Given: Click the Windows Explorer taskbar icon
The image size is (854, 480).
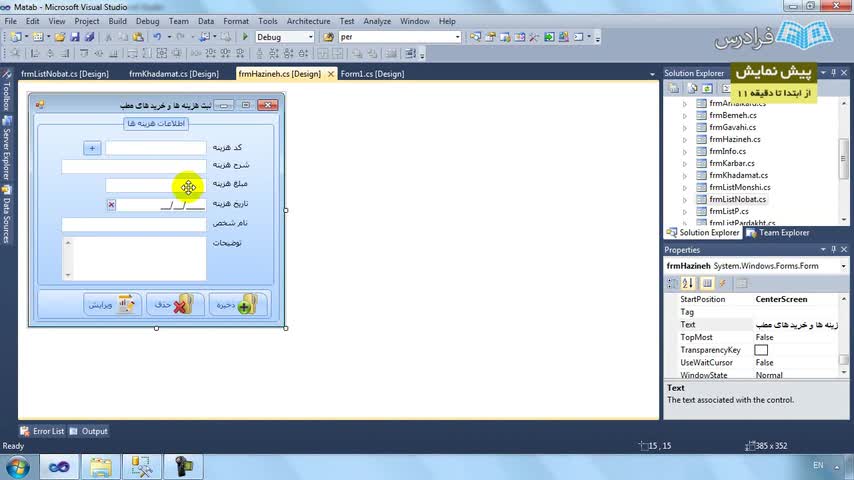Looking at the screenshot, I should point(100,467).
